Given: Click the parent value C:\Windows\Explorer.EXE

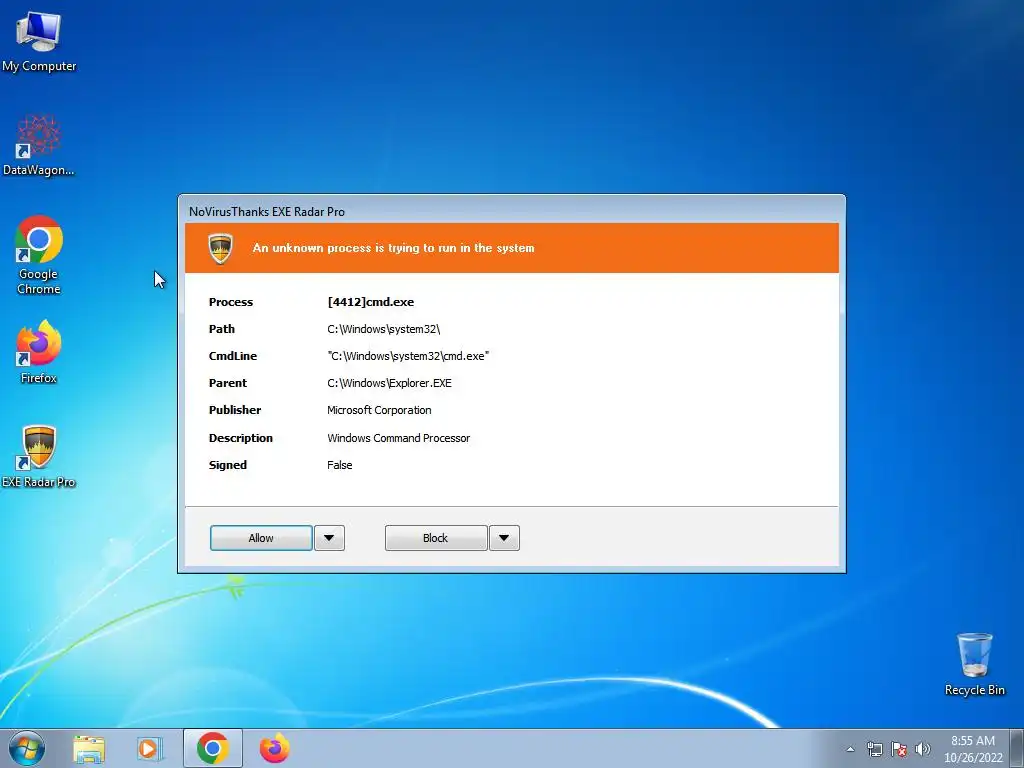Looking at the screenshot, I should click(x=389, y=383).
